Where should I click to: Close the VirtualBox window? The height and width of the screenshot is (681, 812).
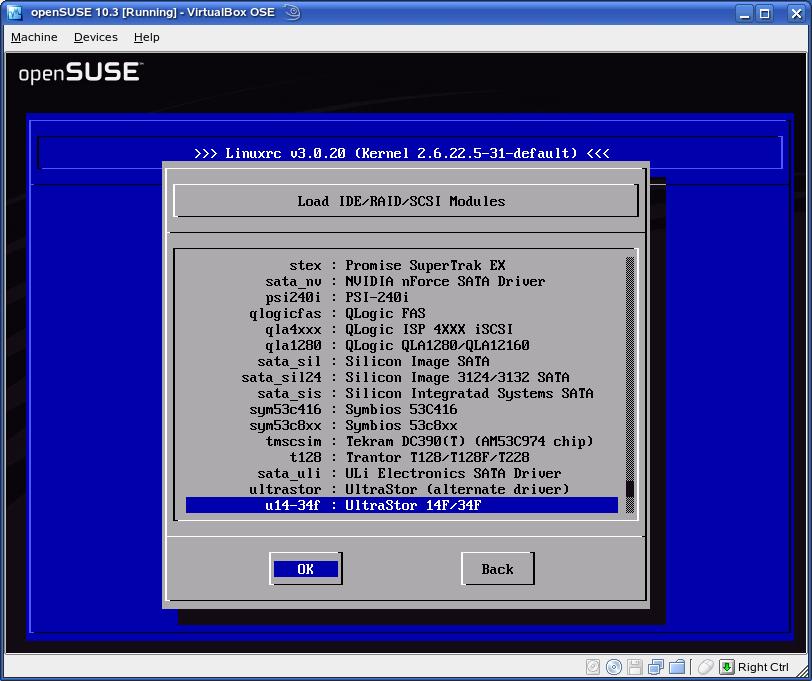point(796,13)
